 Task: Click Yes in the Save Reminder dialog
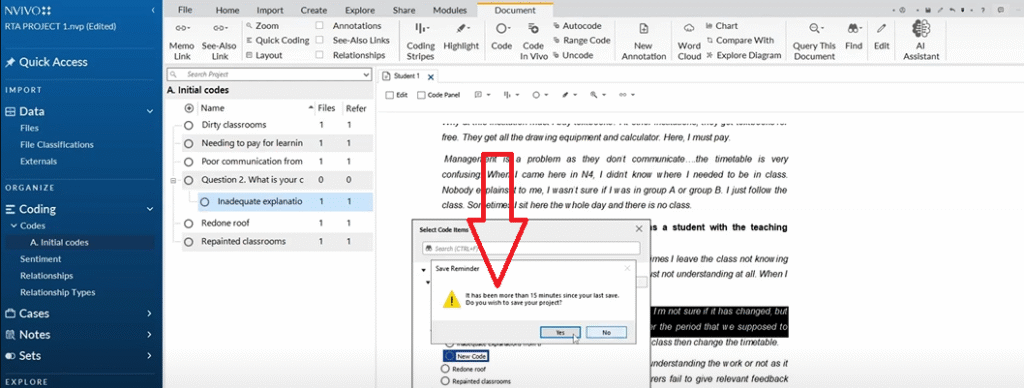pos(560,332)
